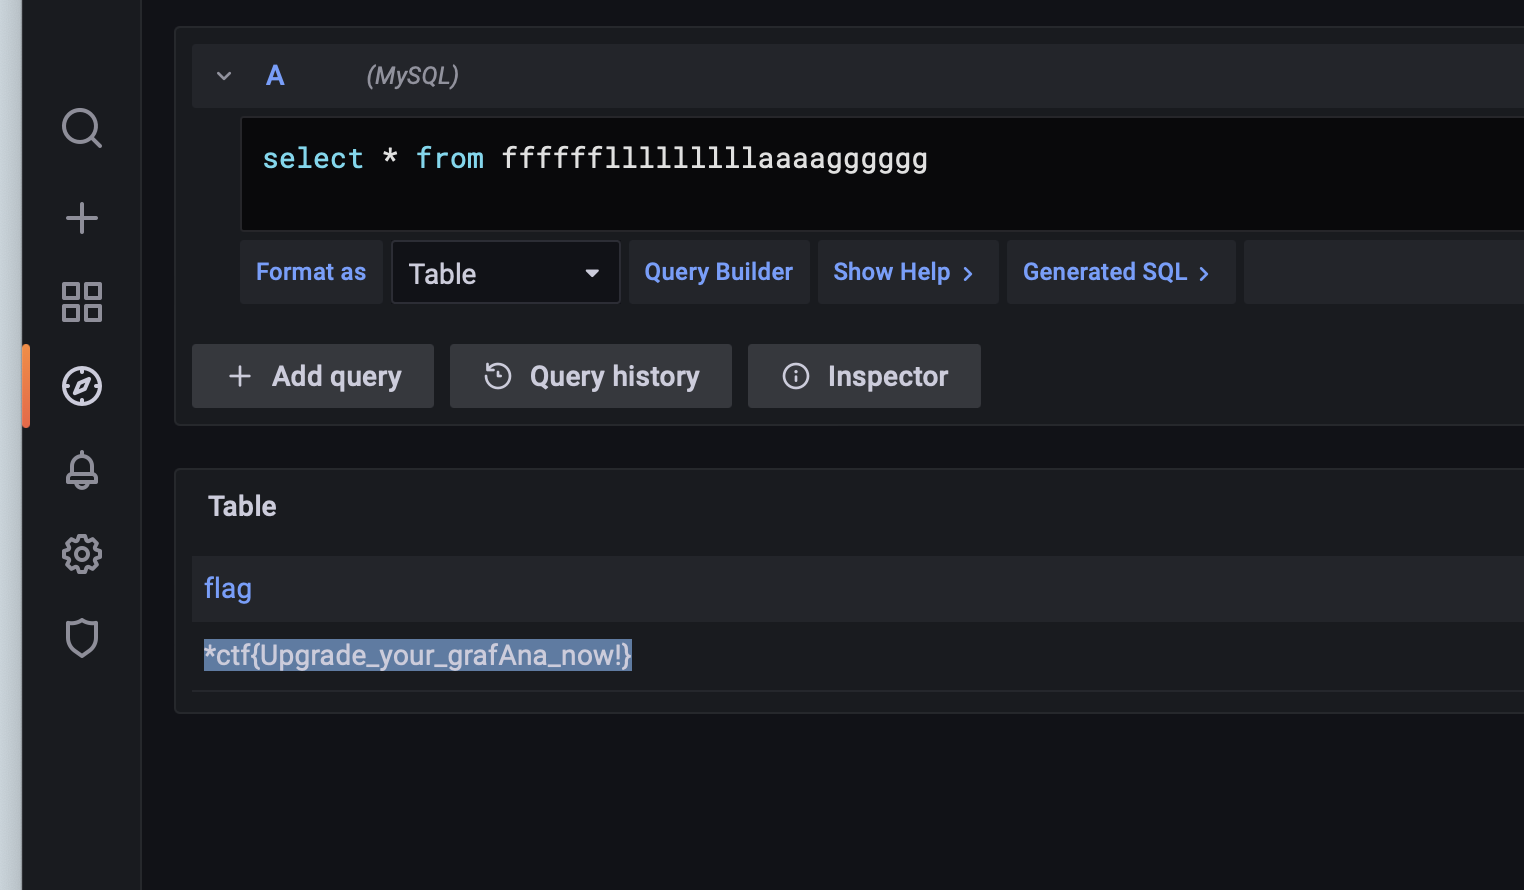
Task: Open the Alerting bell icon
Action: click(x=82, y=470)
